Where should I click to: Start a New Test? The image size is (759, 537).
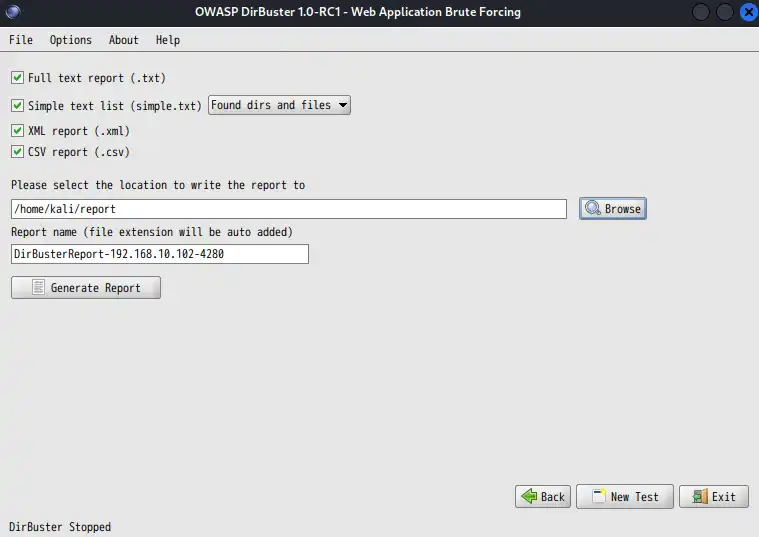pos(623,497)
